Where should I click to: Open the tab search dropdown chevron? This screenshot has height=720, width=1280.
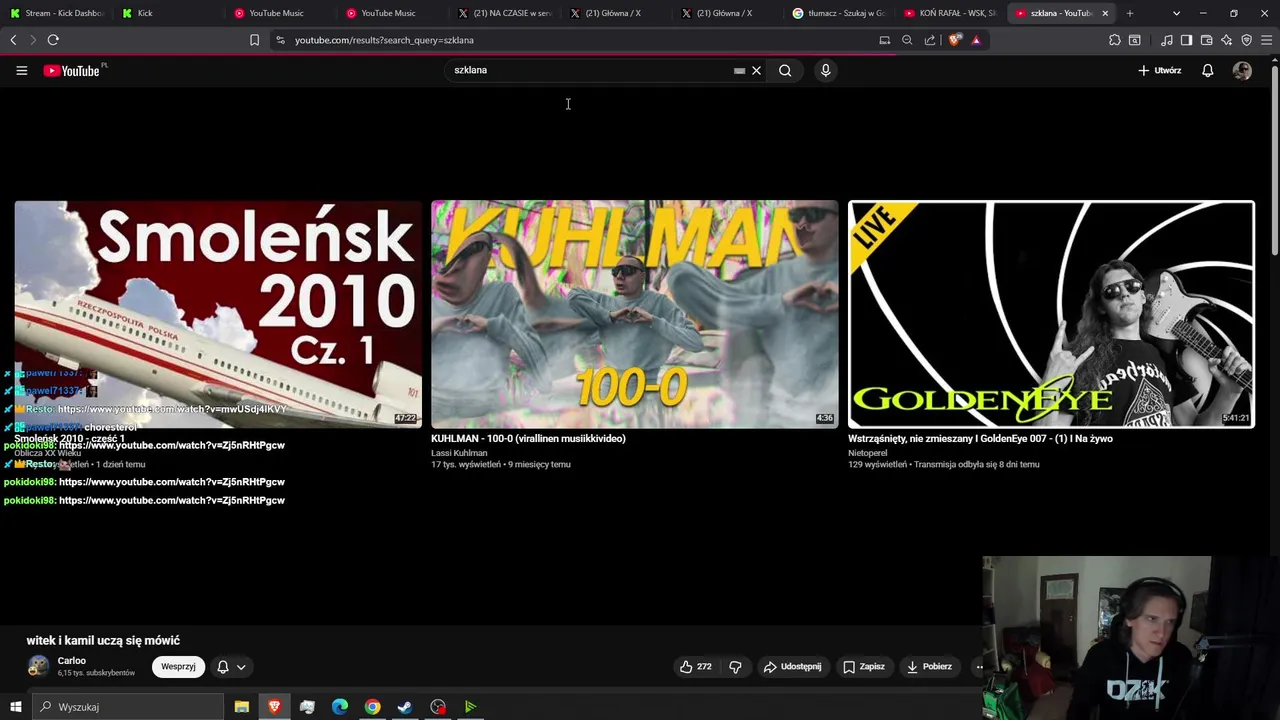point(1176,13)
